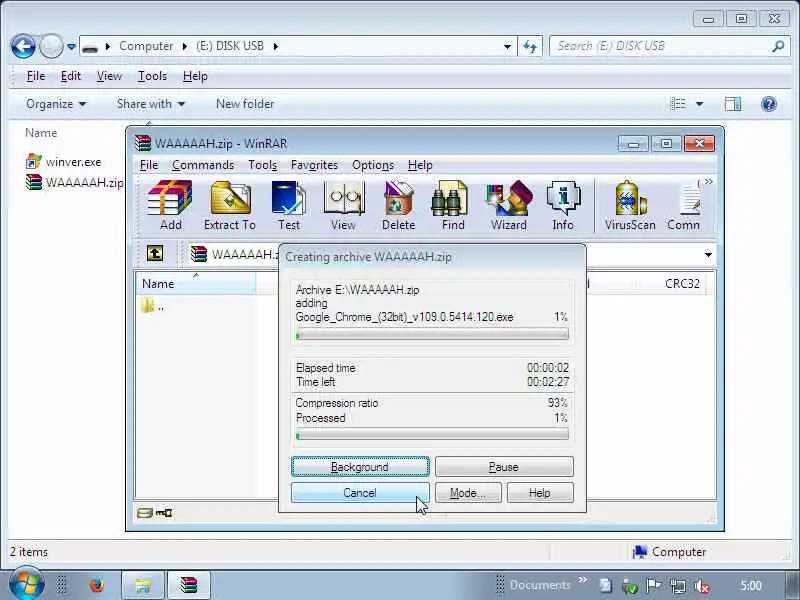This screenshot has width=800, height=600.
Task: Open WinRAR Options menu
Action: [x=373, y=165]
